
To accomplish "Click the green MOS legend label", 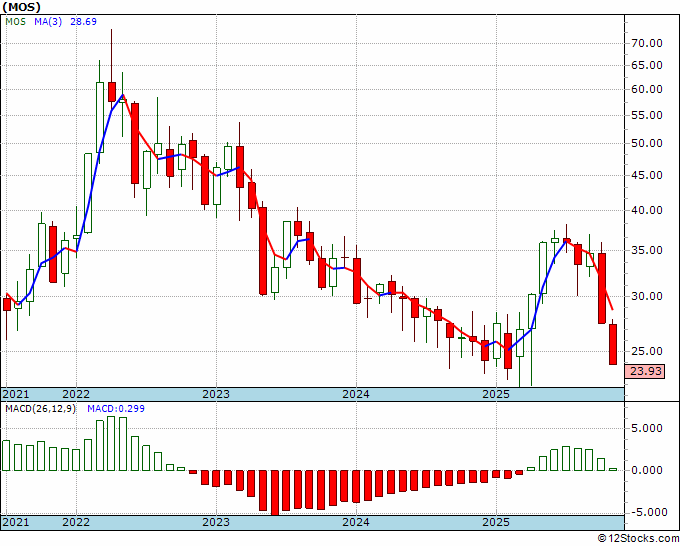I will click(x=16, y=22).
